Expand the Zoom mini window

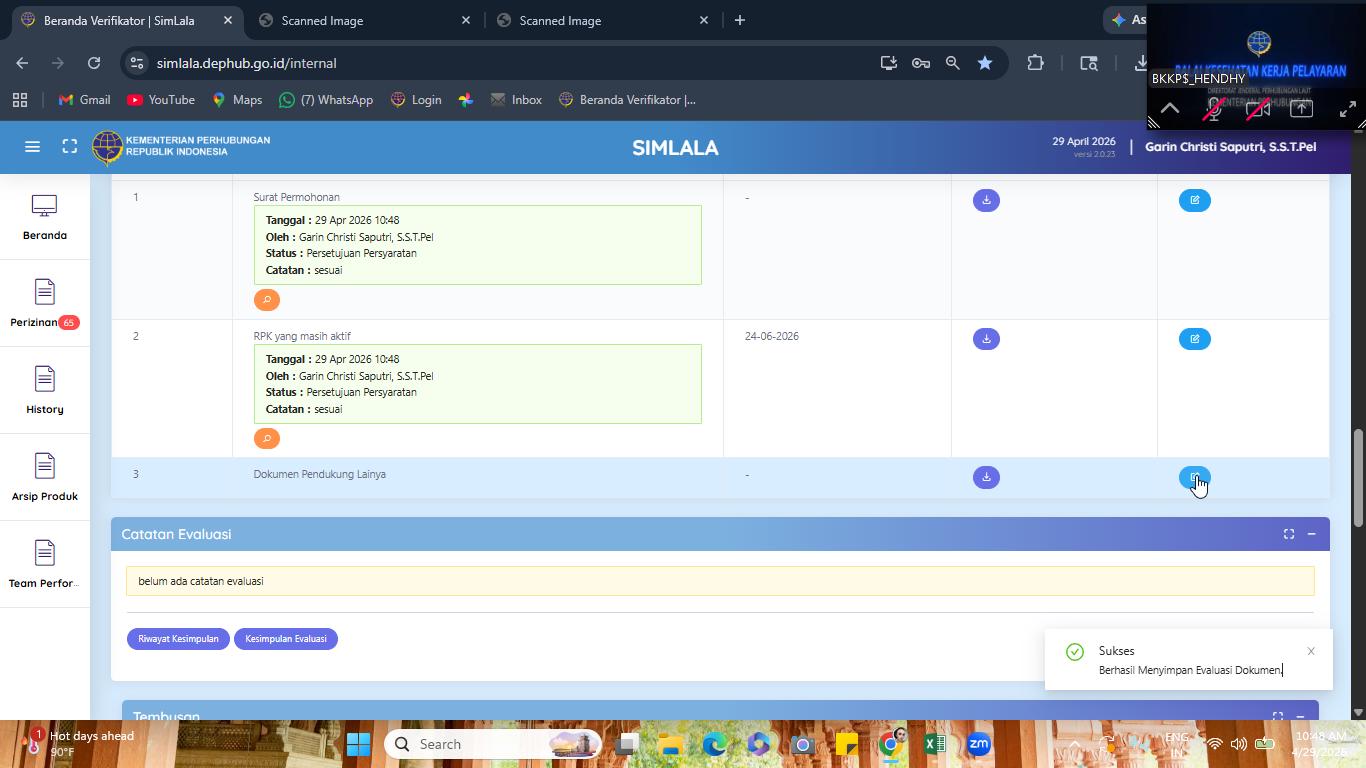(1347, 108)
